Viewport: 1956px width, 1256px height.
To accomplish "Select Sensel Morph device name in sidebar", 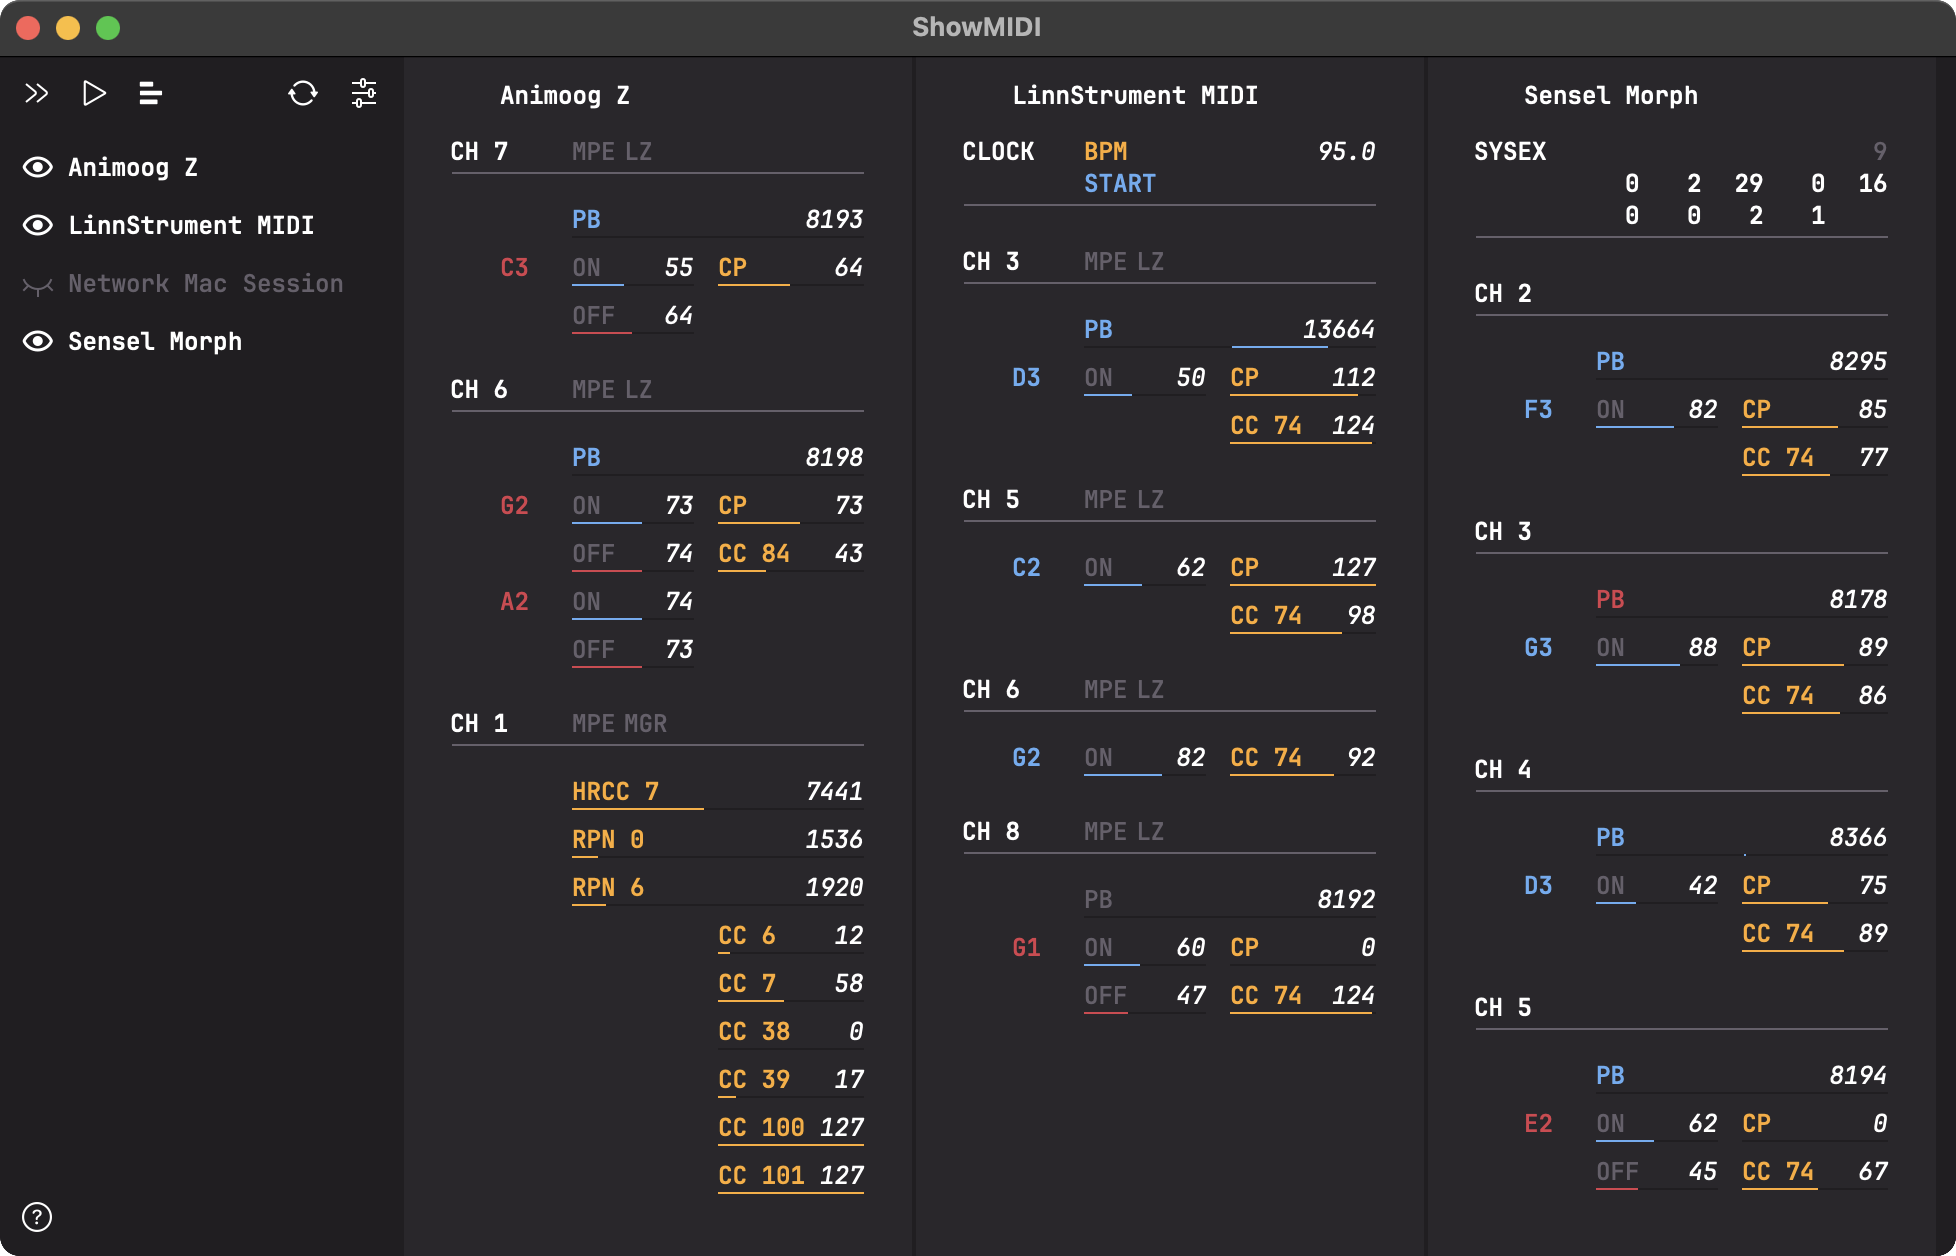I will [x=155, y=341].
